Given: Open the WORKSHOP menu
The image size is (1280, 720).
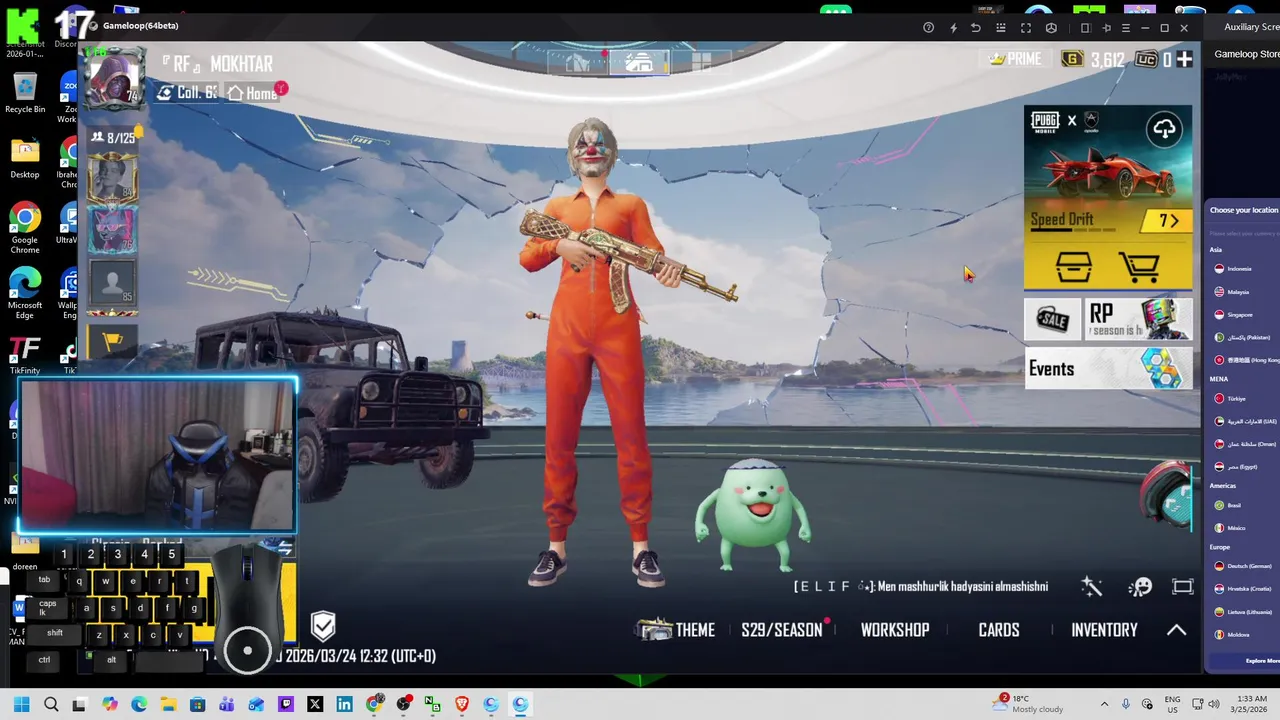Looking at the screenshot, I should click(895, 630).
